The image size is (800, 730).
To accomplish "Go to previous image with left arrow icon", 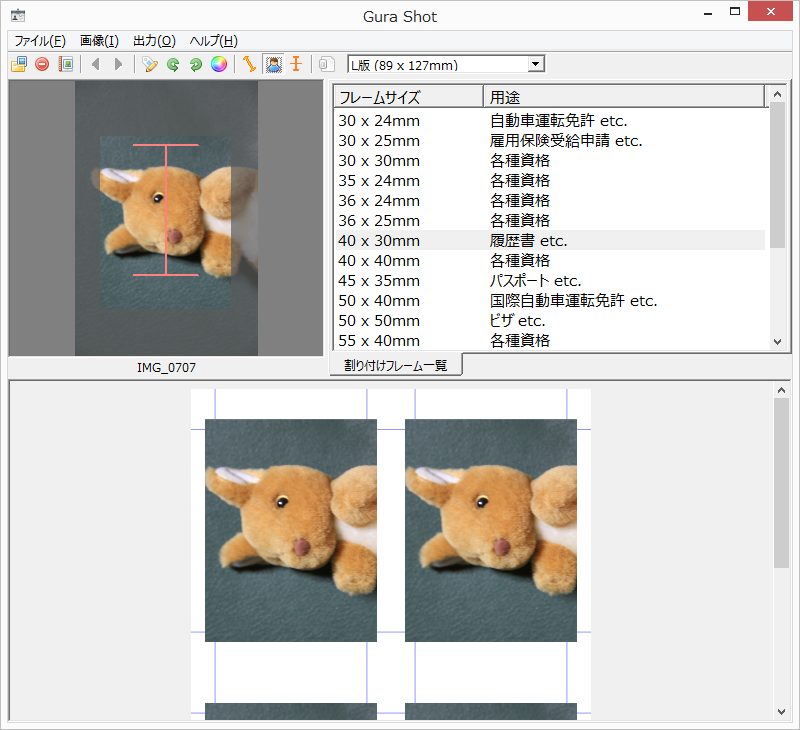I will 95,64.
